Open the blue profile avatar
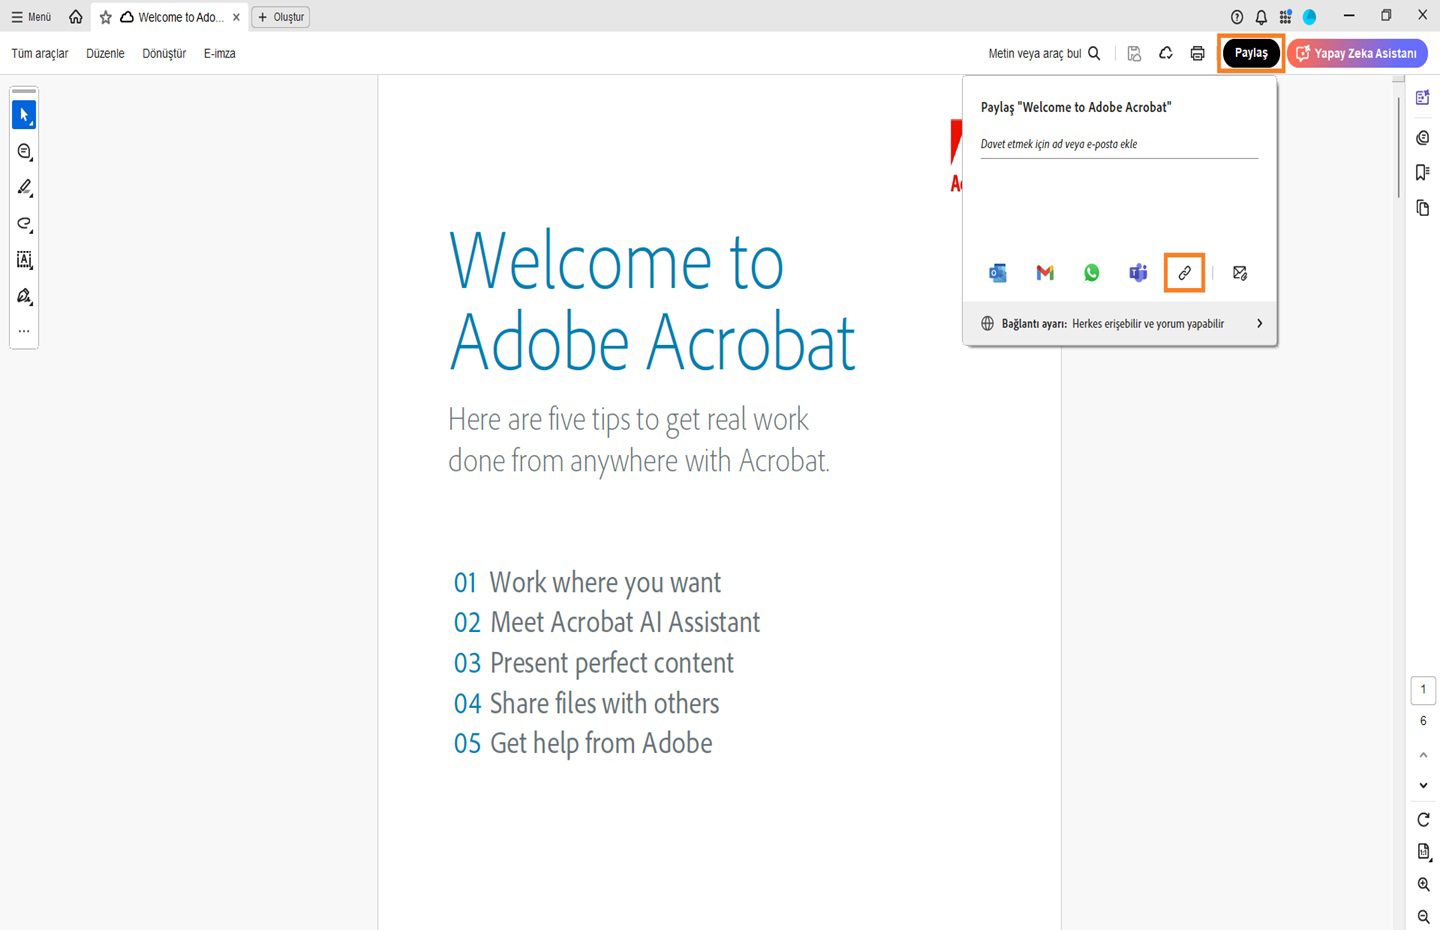The height and width of the screenshot is (930, 1440). point(1309,17)
